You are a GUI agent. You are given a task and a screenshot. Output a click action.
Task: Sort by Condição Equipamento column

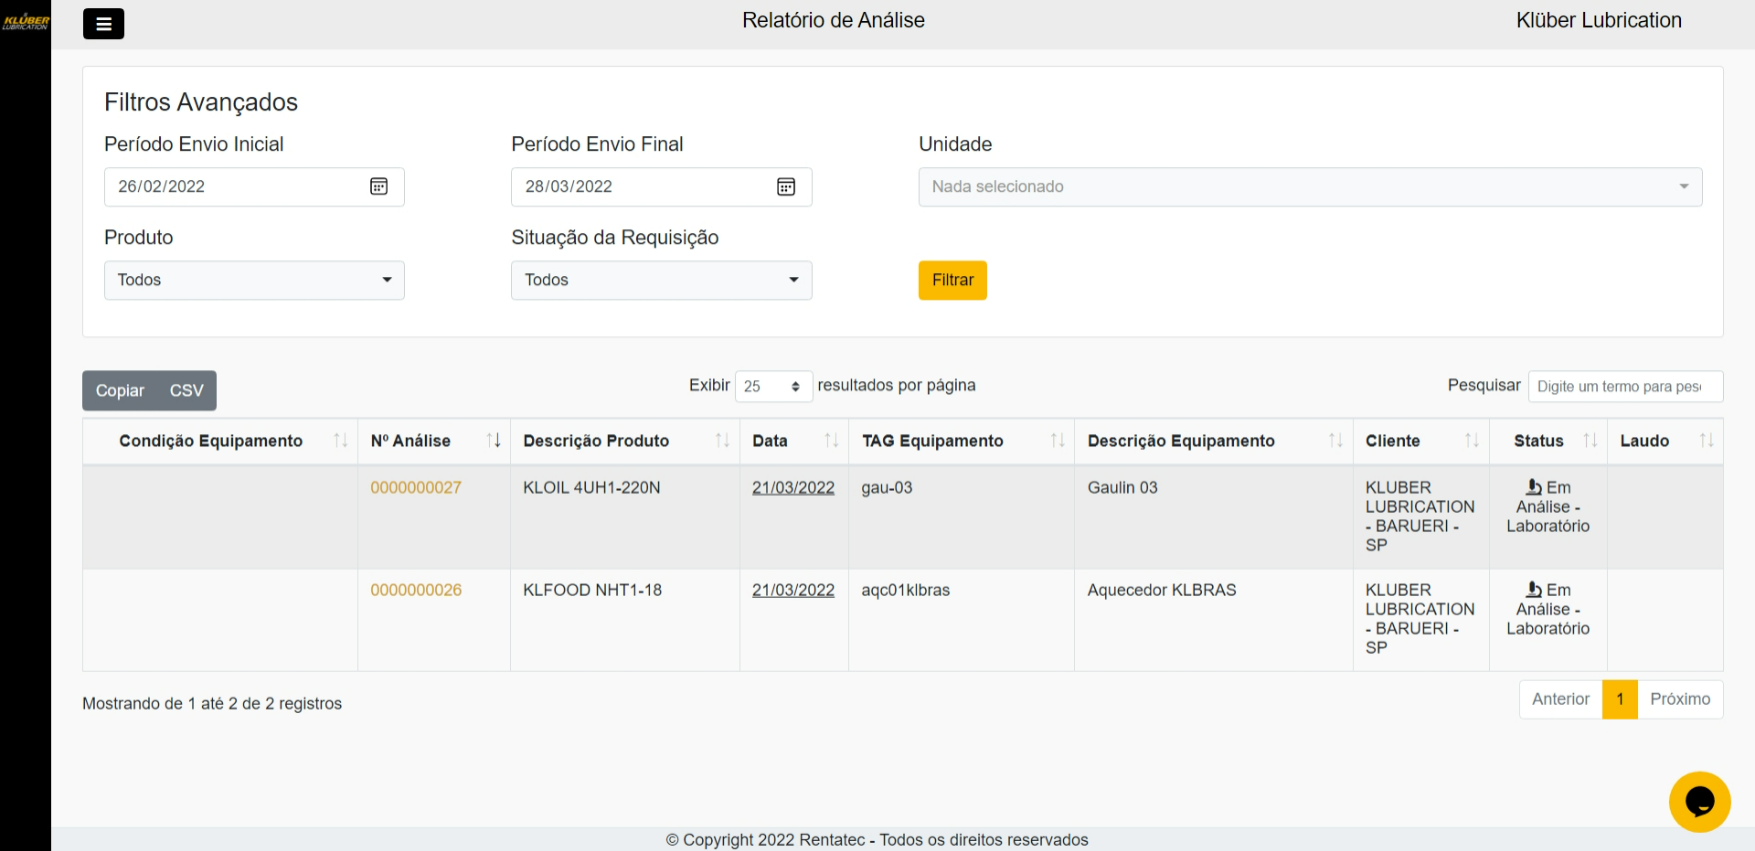[x=220, y=441]
